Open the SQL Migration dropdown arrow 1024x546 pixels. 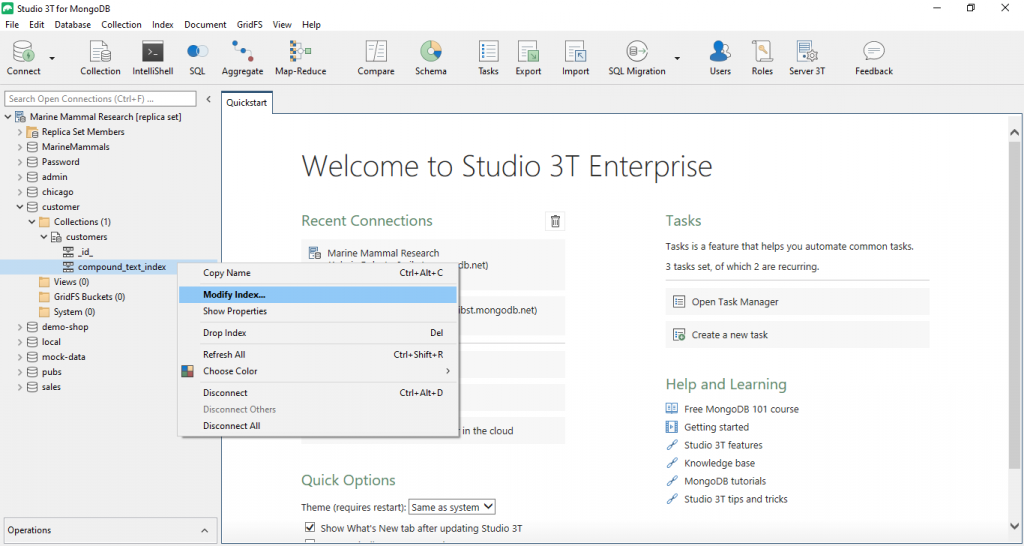(677, 58)
